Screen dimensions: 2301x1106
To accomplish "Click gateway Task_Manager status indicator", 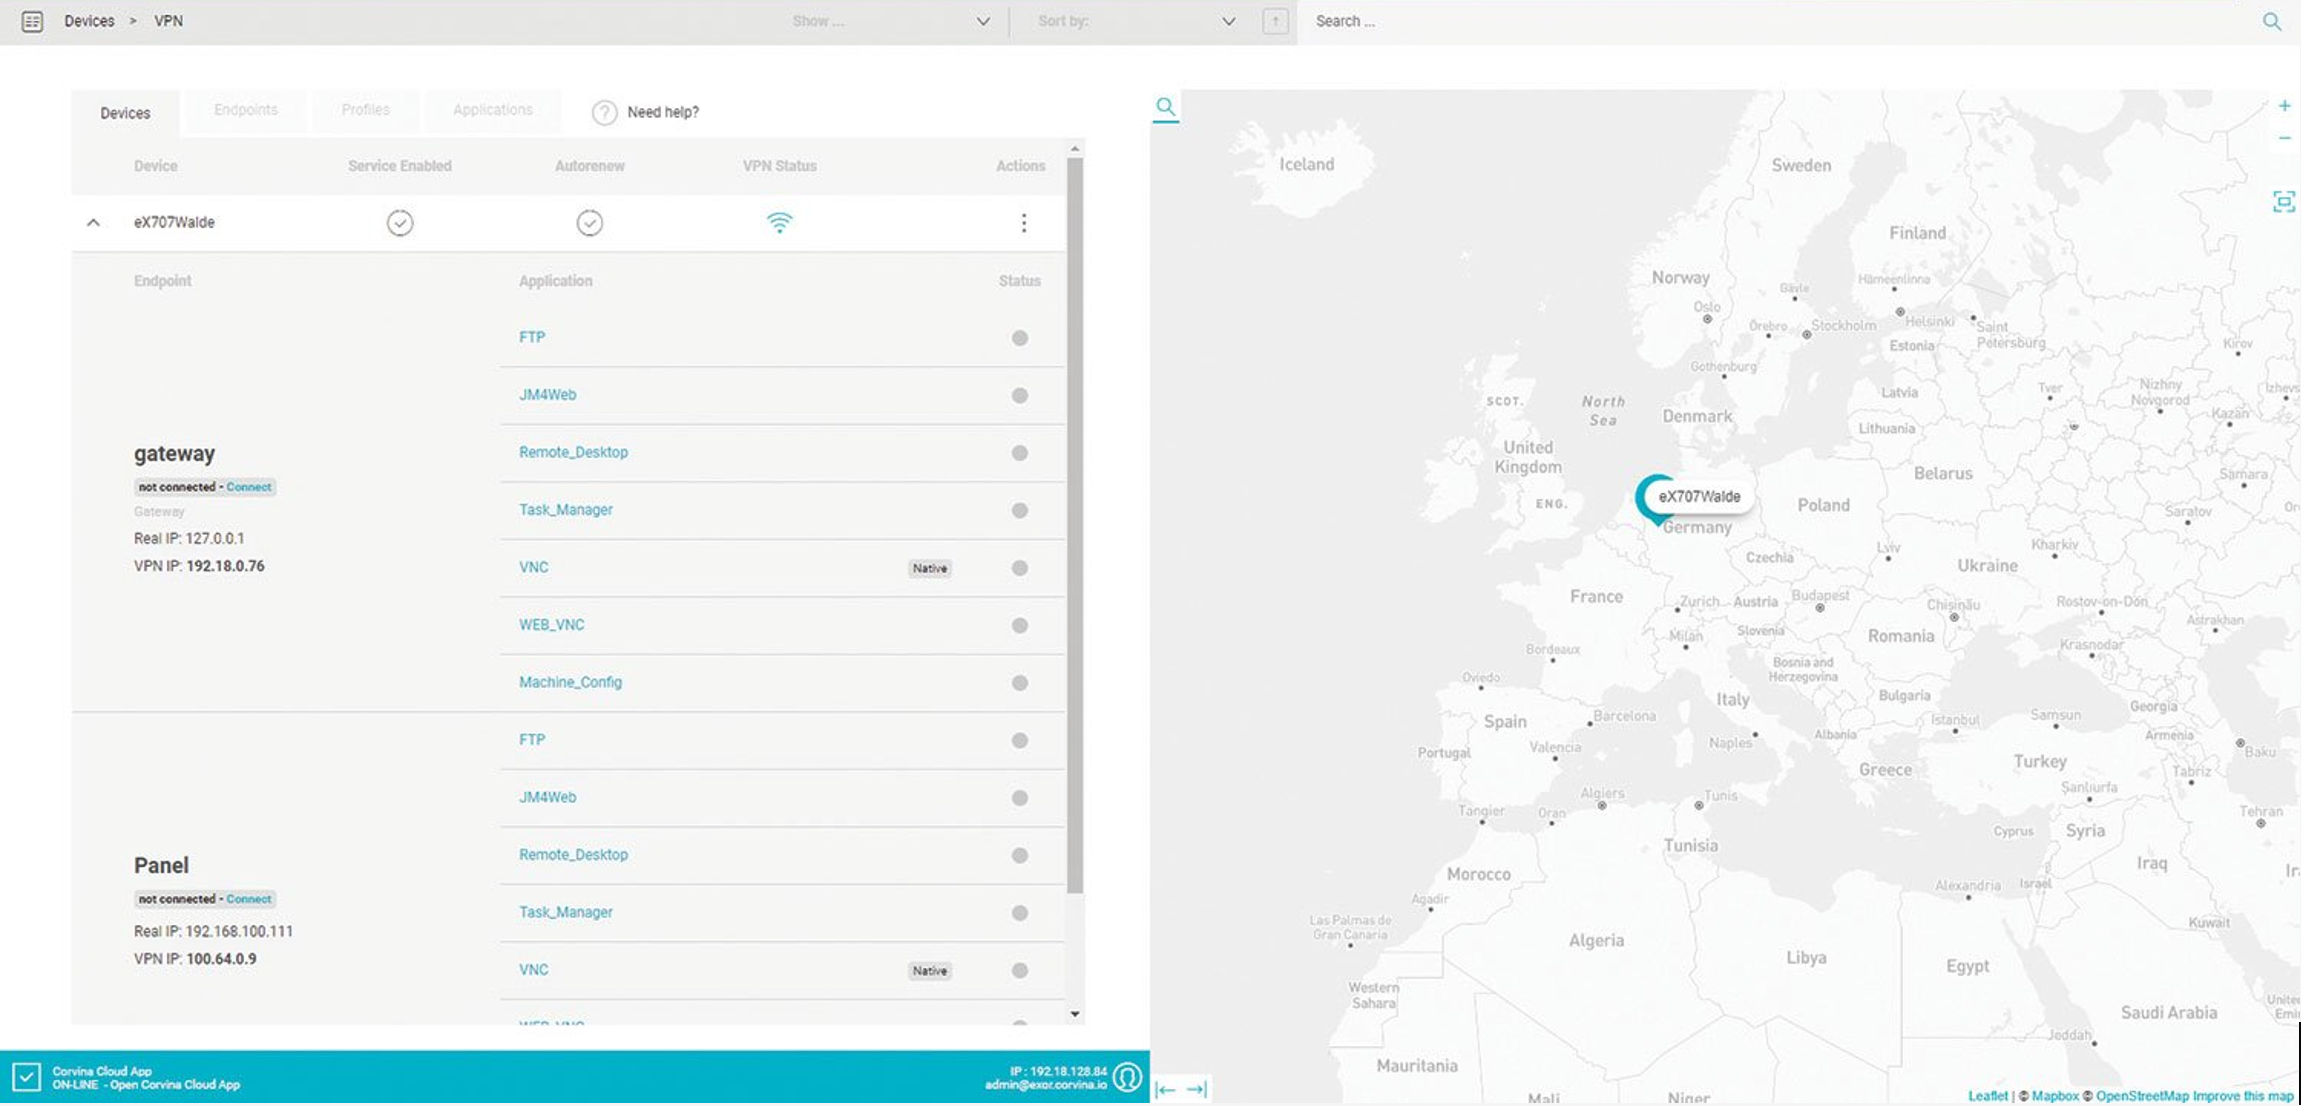I will (x=1019, y=510).
